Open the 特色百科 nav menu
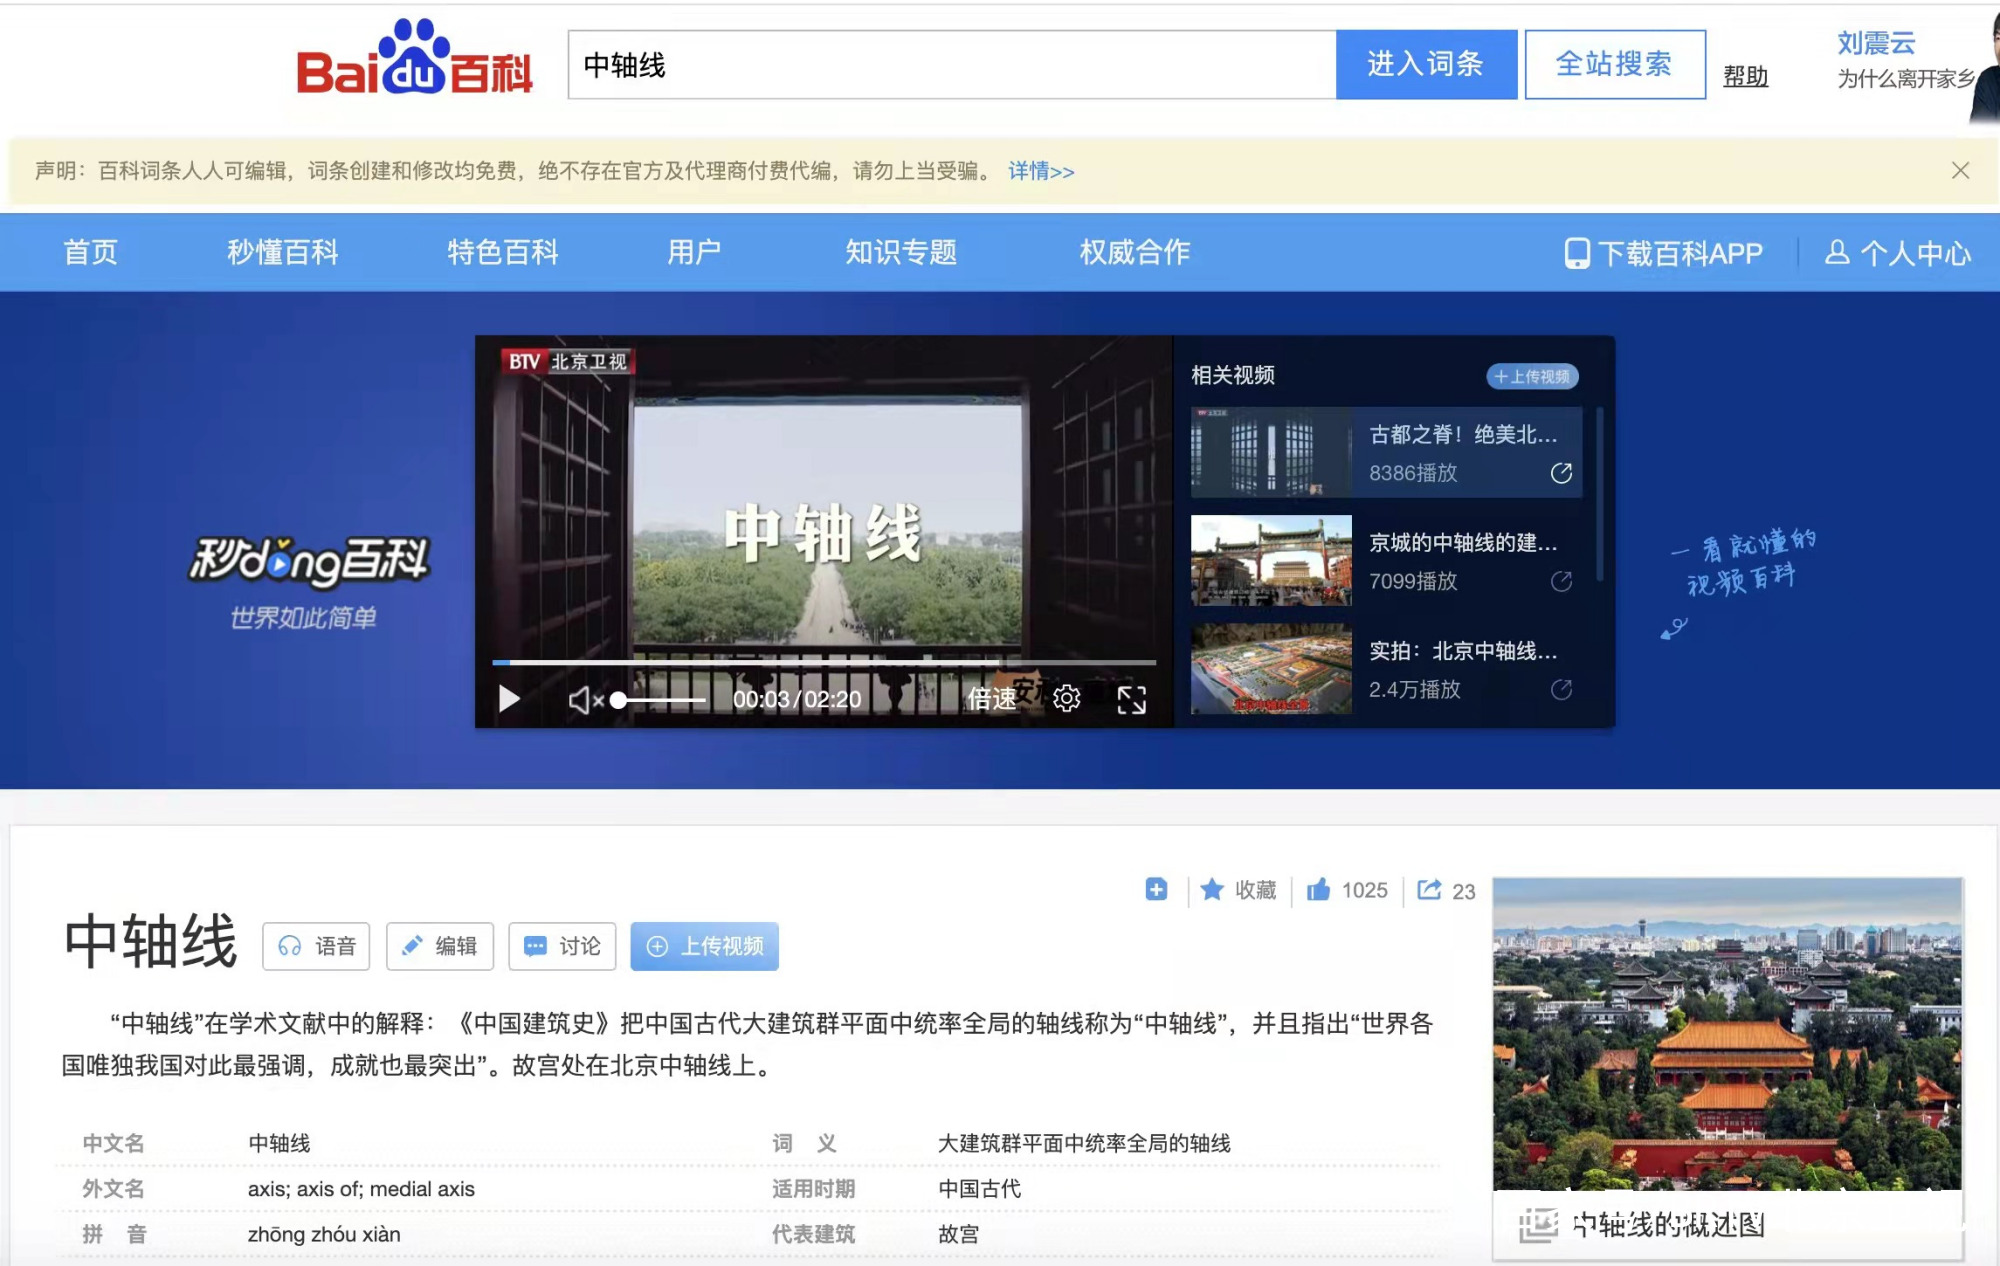Viewport: 2000px width, 1266px height. pyautogui.click(x=503, y=252)
